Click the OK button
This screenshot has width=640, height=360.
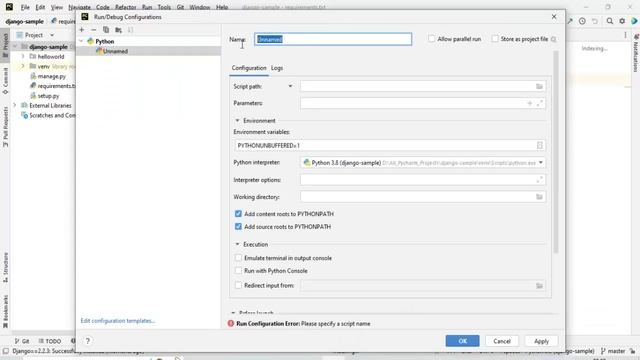click(462, 341)
